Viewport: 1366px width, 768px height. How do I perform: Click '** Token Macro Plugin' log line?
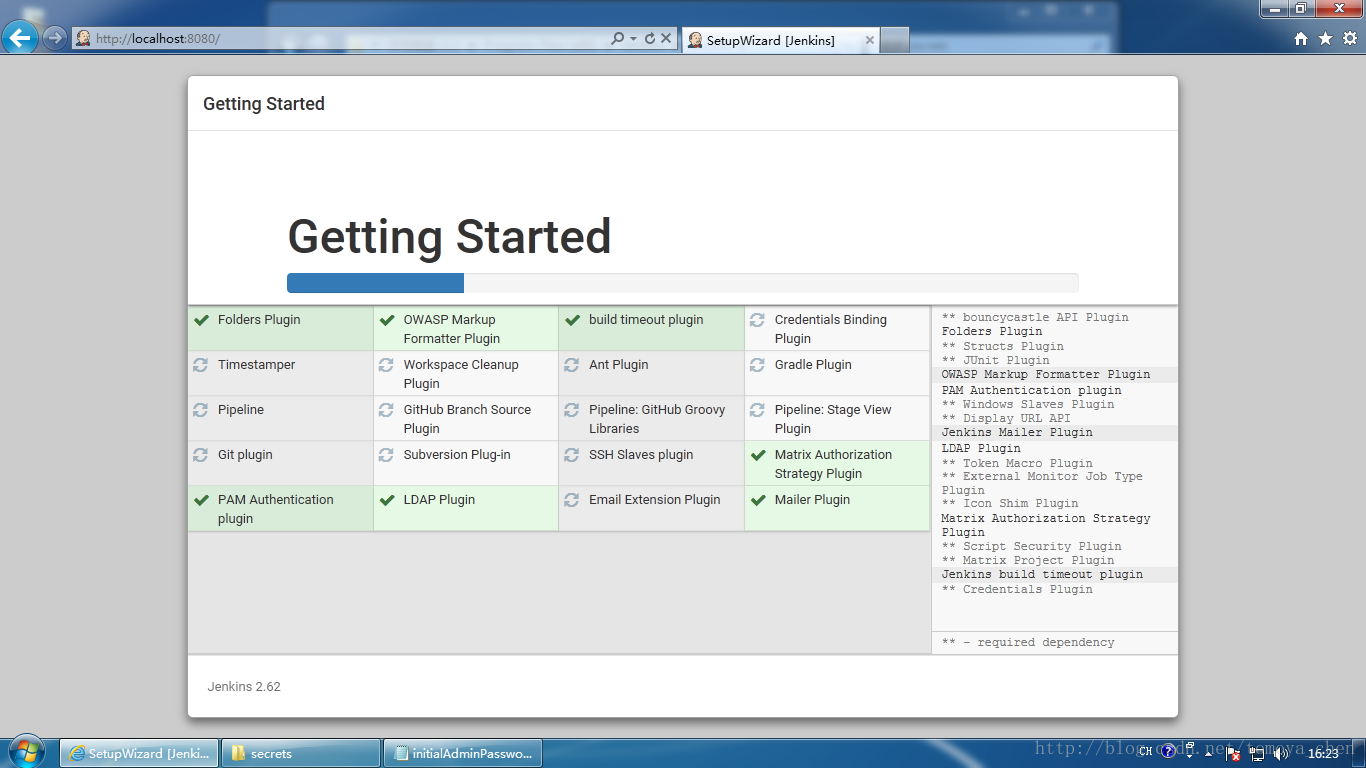click(1017, 463)
